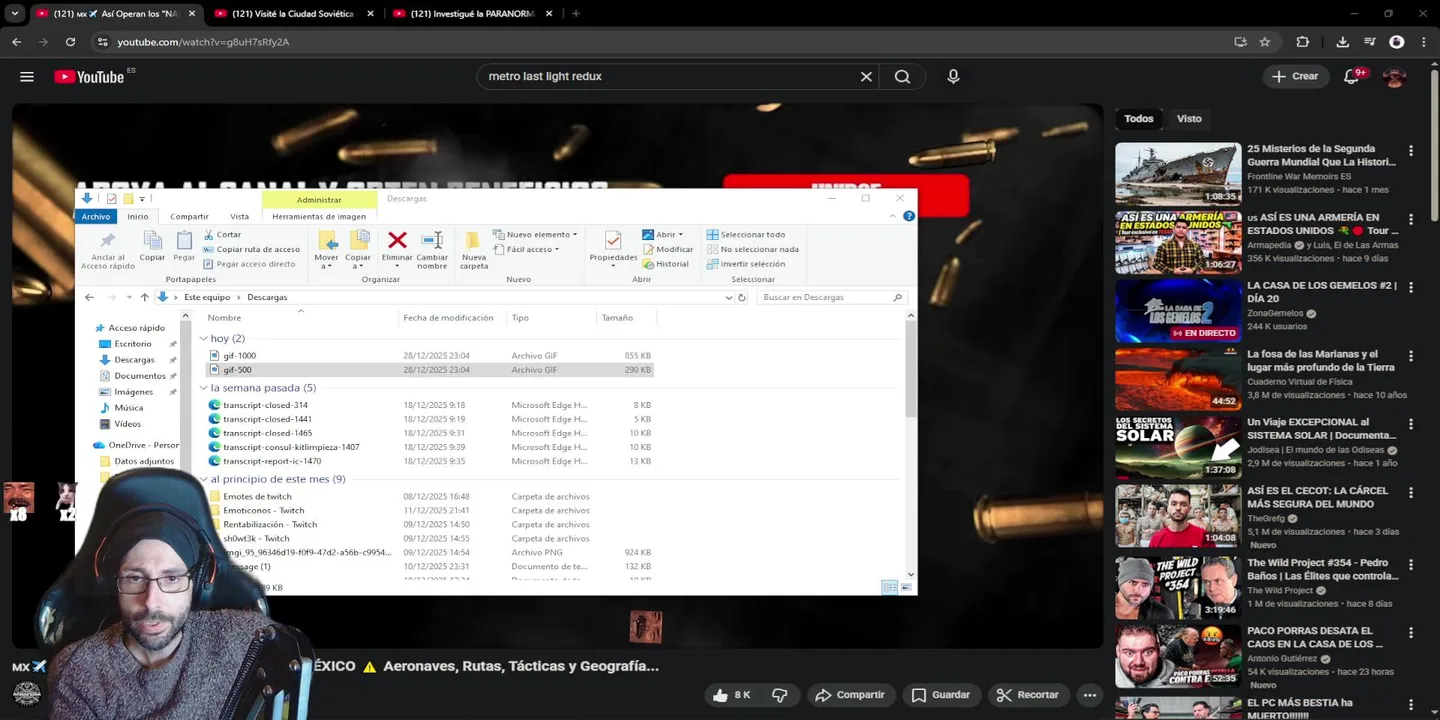The image size is (1440, 720).
Task: Click the dislike thumbs-down button
Action: tap(780, 695)
